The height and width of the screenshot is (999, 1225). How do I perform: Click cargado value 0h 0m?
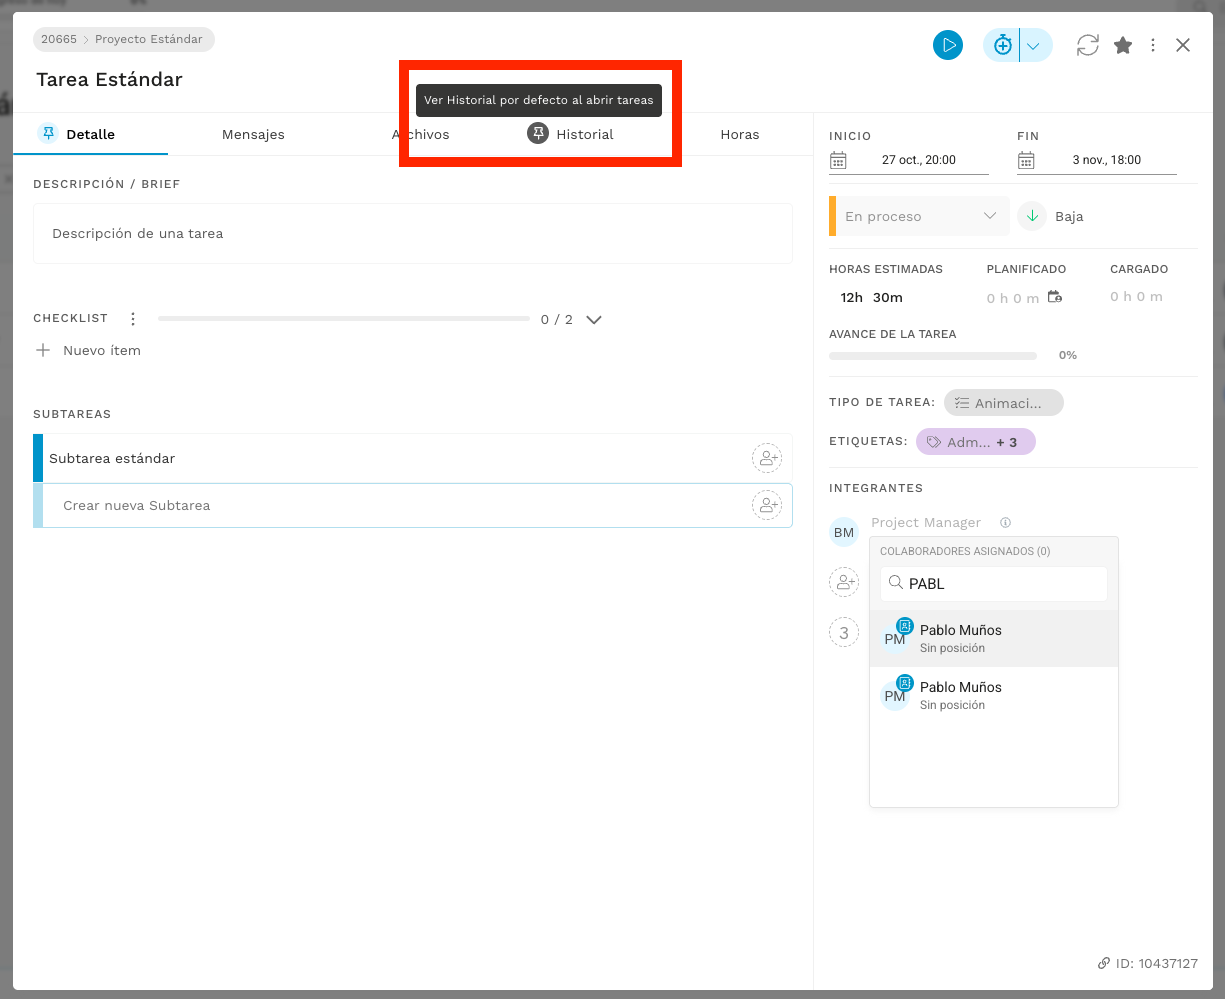coord(1137,297)
